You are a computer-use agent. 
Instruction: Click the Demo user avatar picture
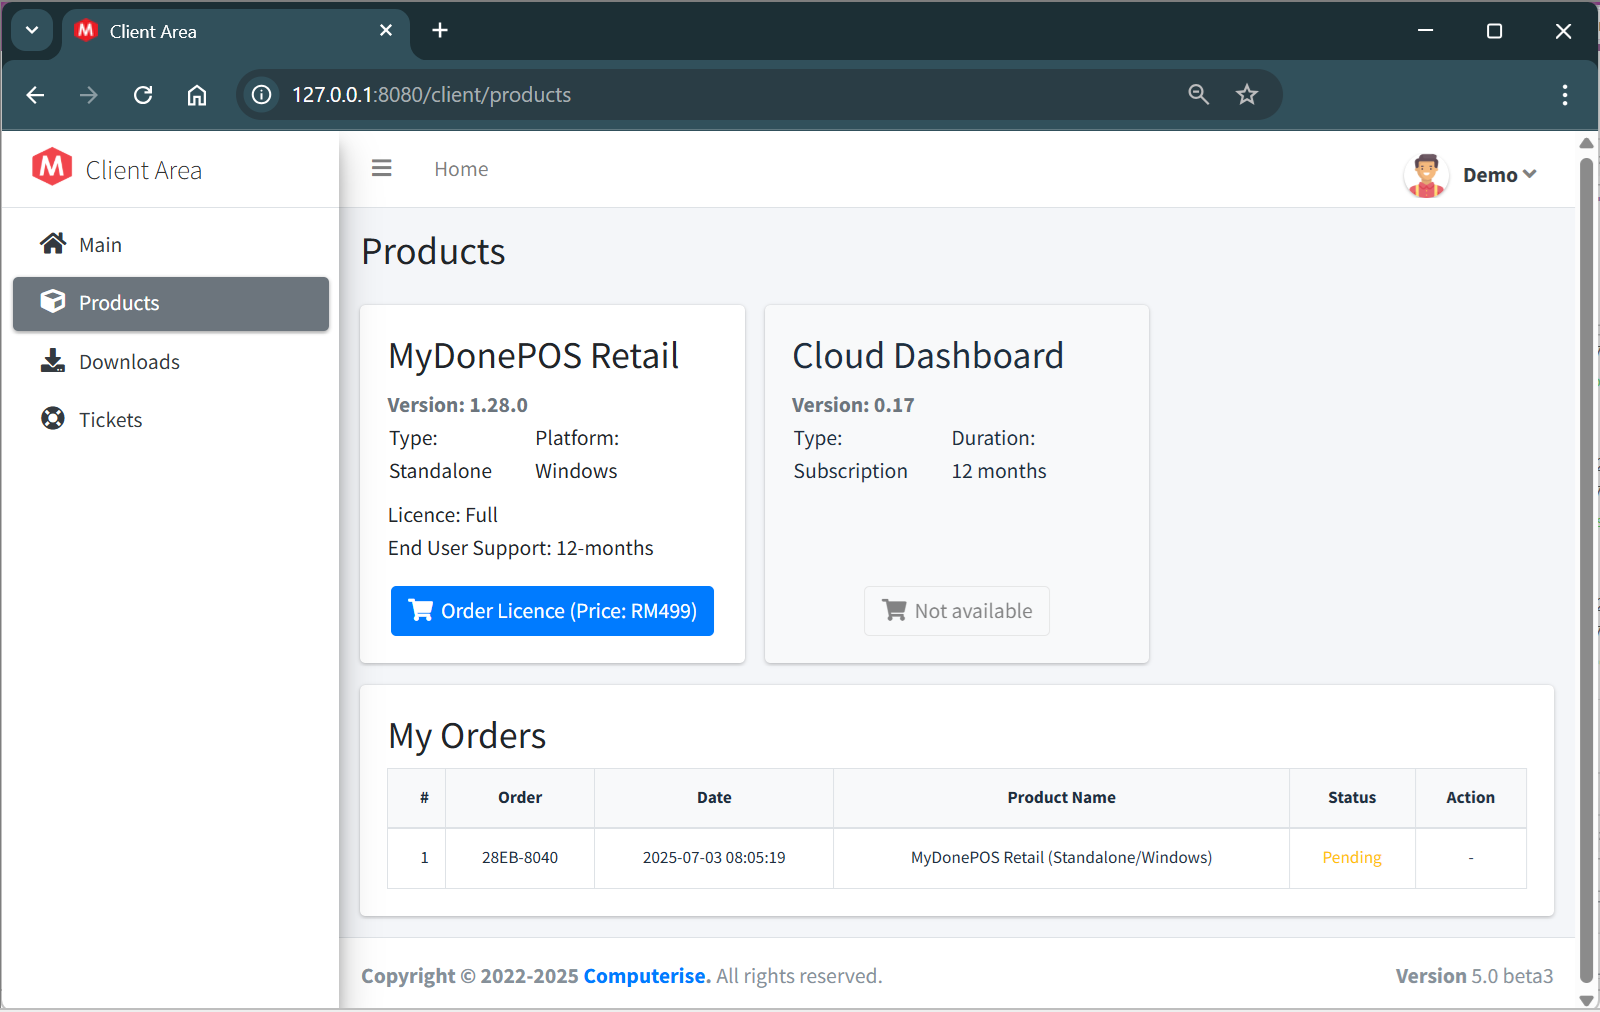coord(1426,175)
